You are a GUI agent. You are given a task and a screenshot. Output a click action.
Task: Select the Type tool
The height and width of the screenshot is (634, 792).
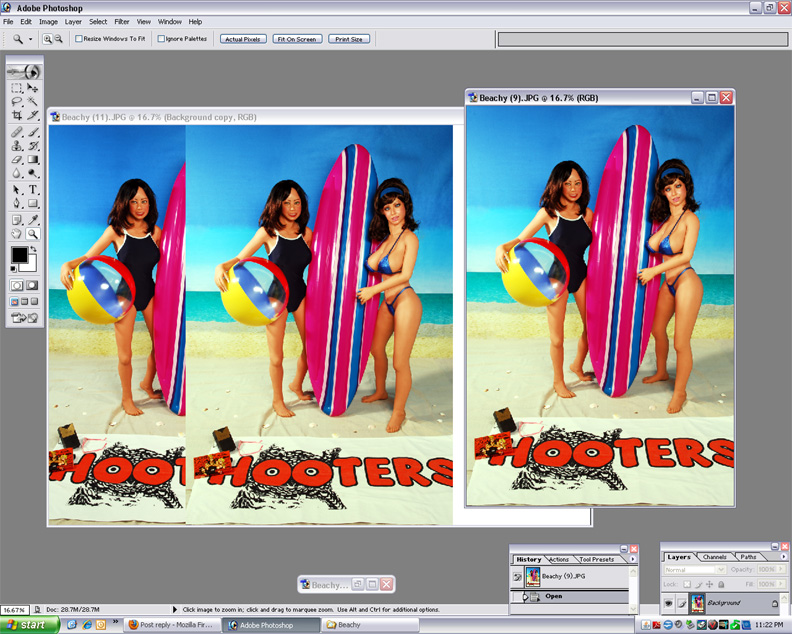(x=33, y=189)
